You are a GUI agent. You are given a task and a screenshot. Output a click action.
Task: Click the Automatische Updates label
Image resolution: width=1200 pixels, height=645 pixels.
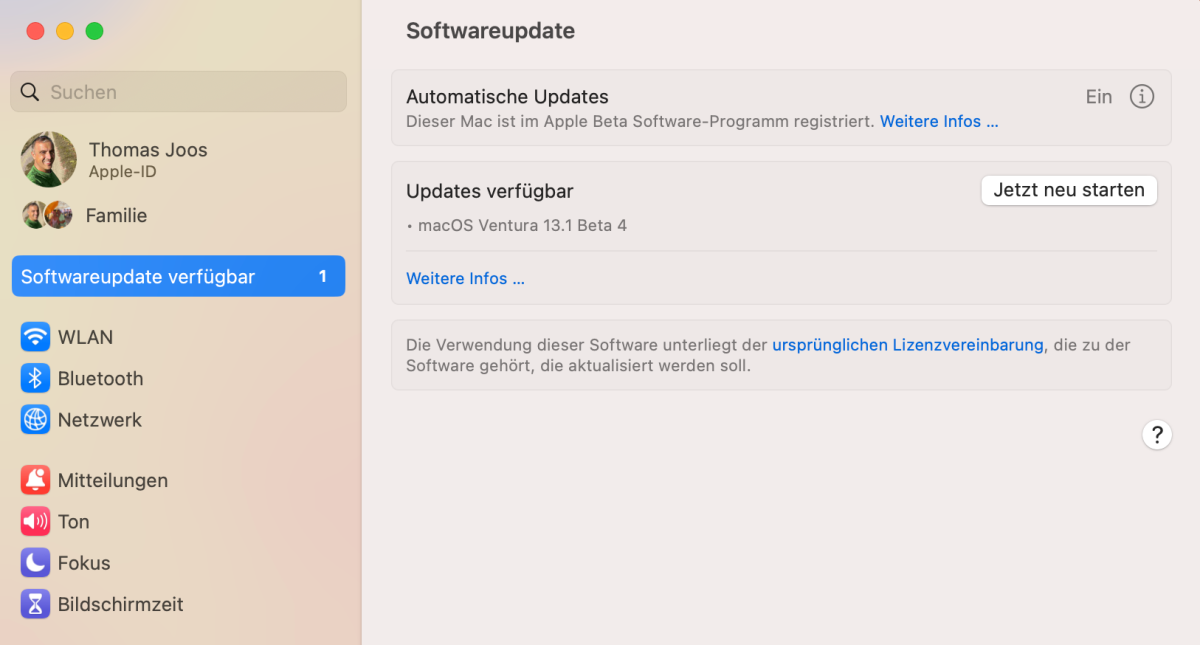507,97
